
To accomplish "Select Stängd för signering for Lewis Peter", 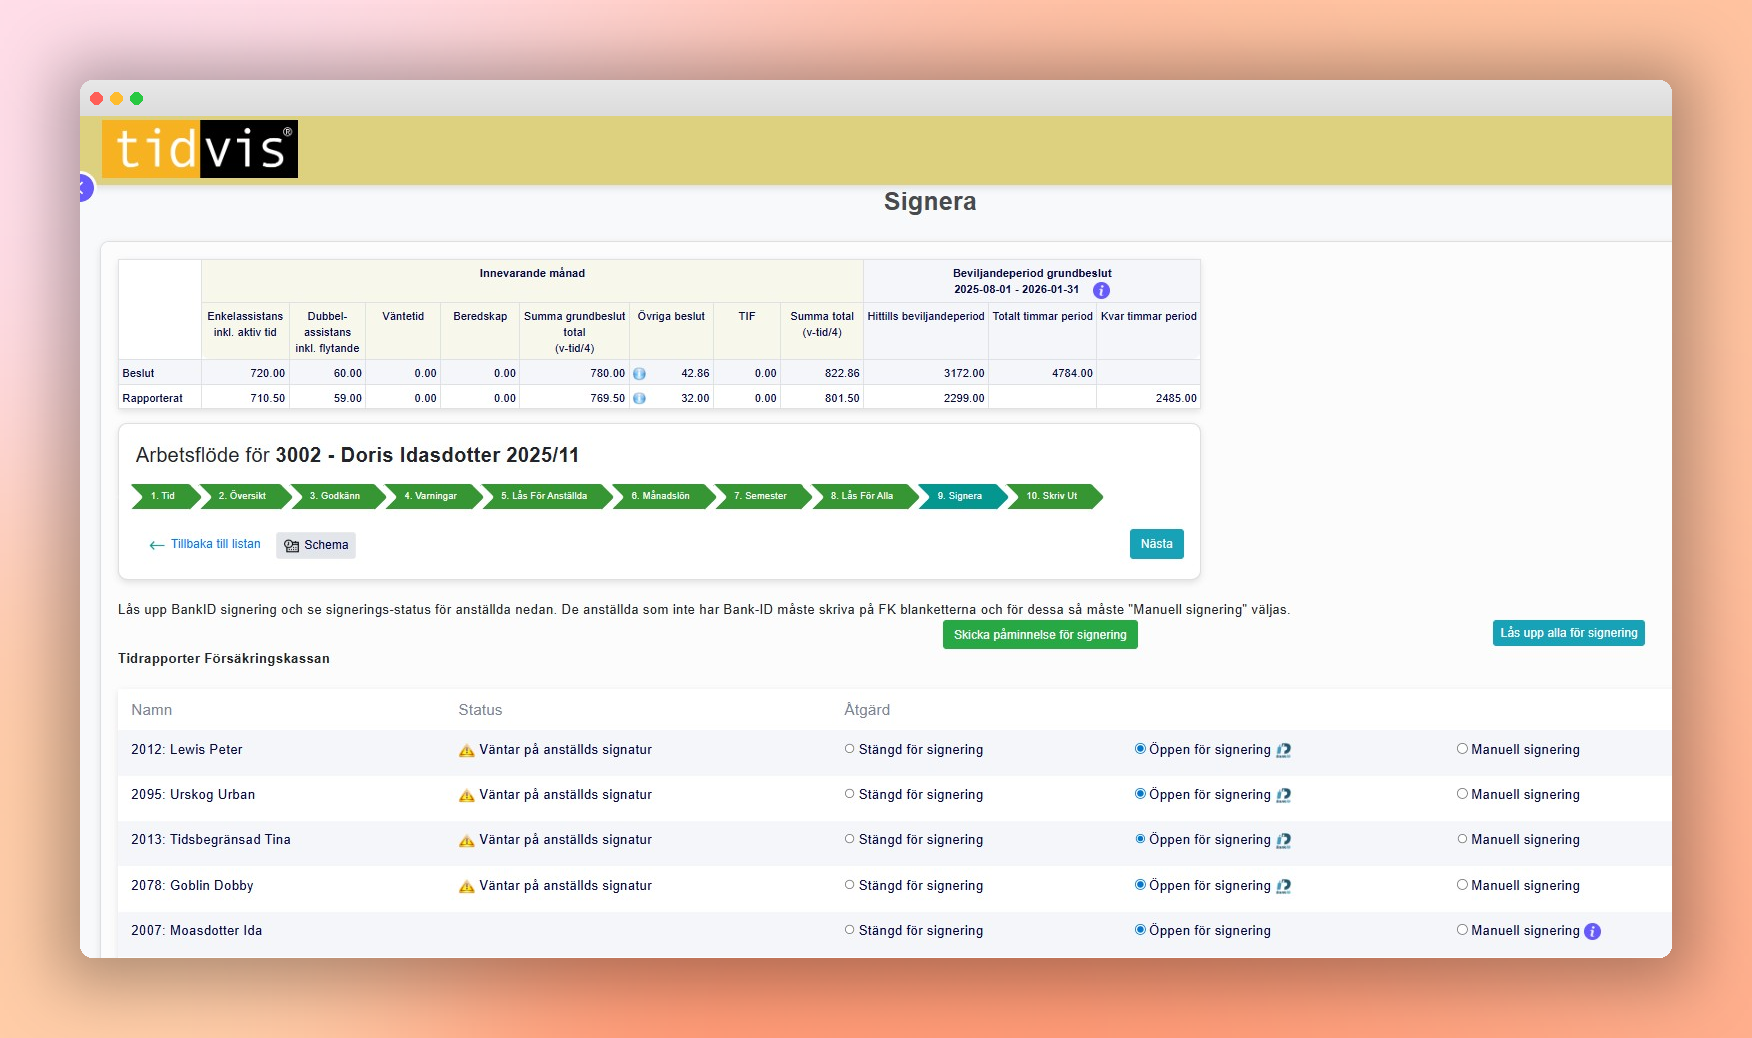I will coord(849,749).
